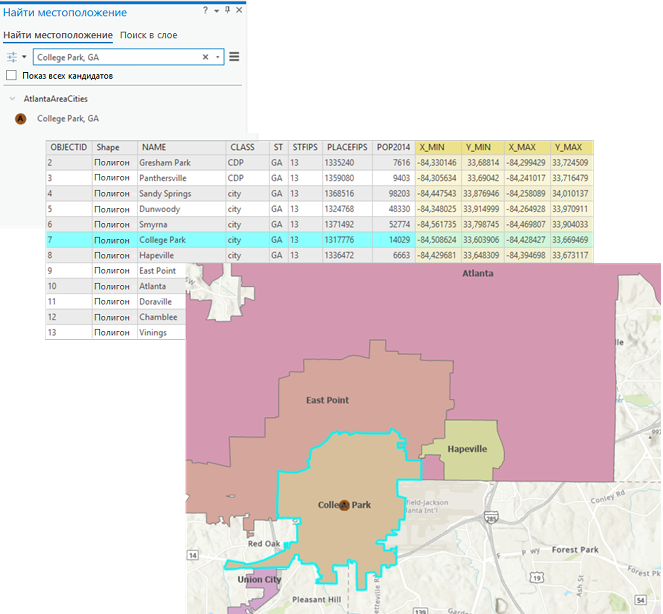This screenshot has height=614, width=663.
Task: Enable the show all candidates checkbox
Action: (11, 76)
